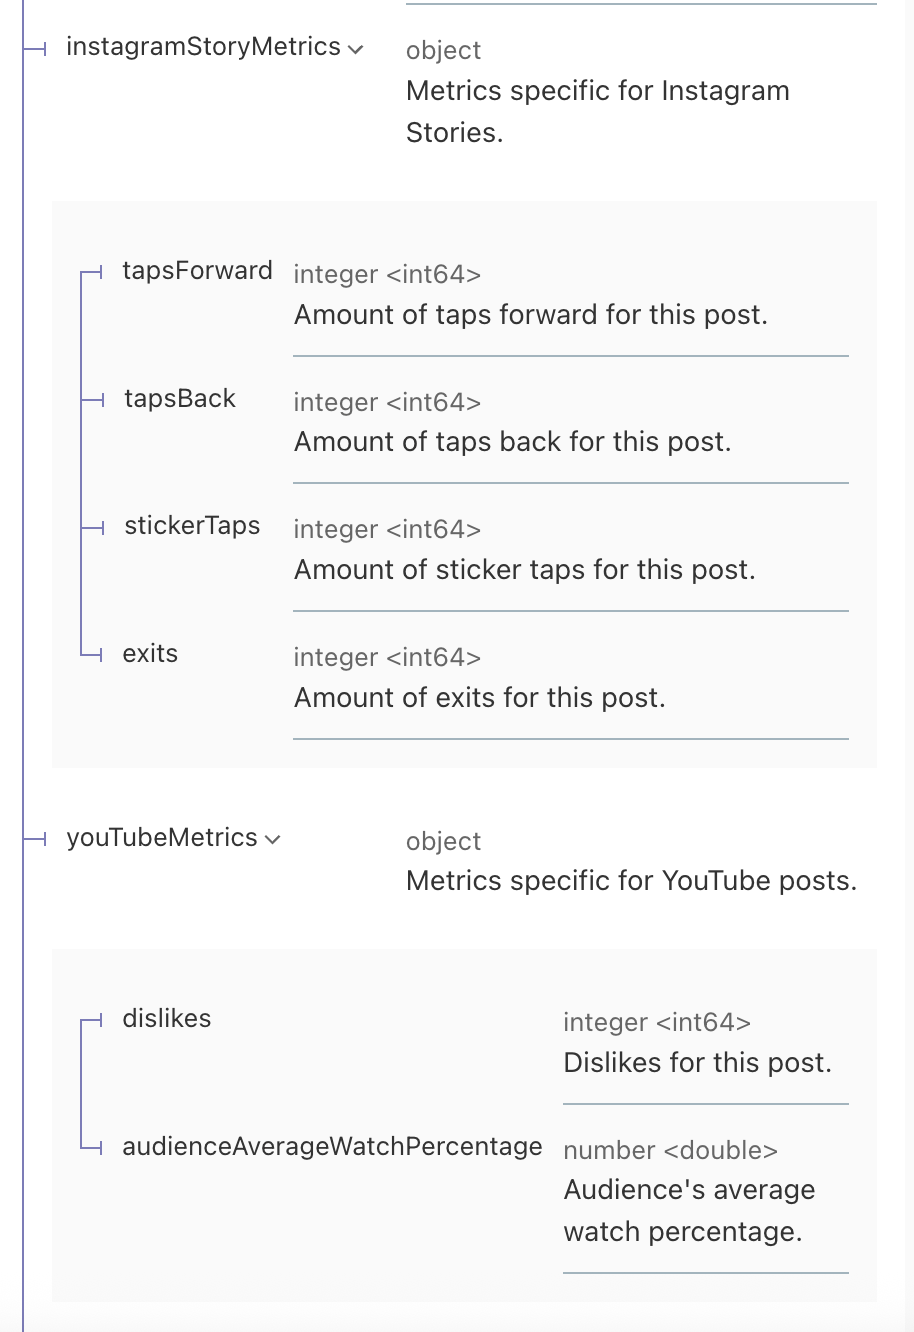Select the tapsForward field name
914x1332 pixels.
(197, 271)
